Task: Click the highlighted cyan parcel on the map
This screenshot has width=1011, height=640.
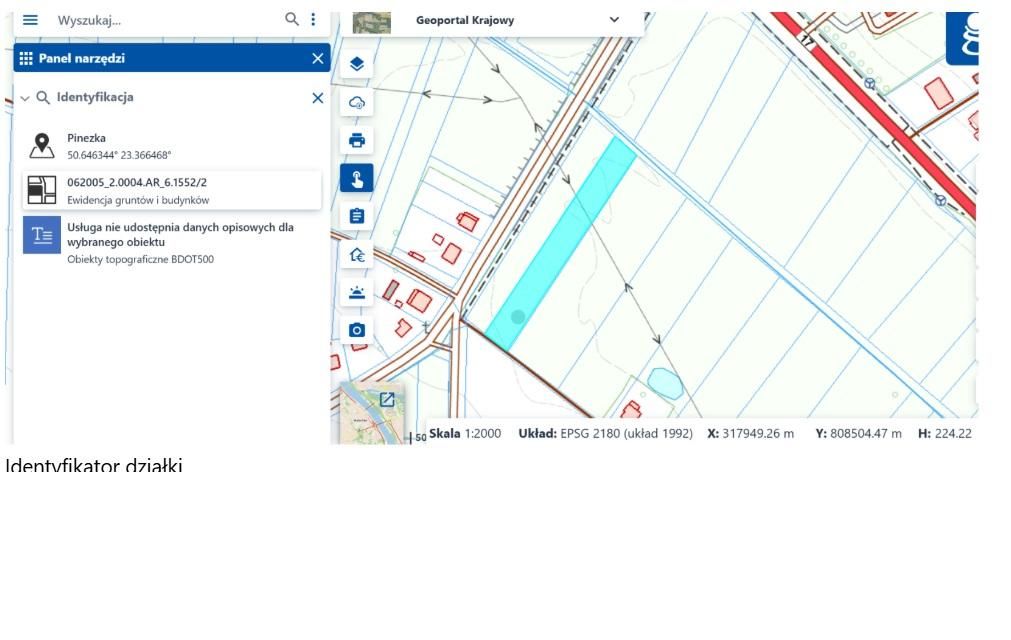Action: point(560,245)
